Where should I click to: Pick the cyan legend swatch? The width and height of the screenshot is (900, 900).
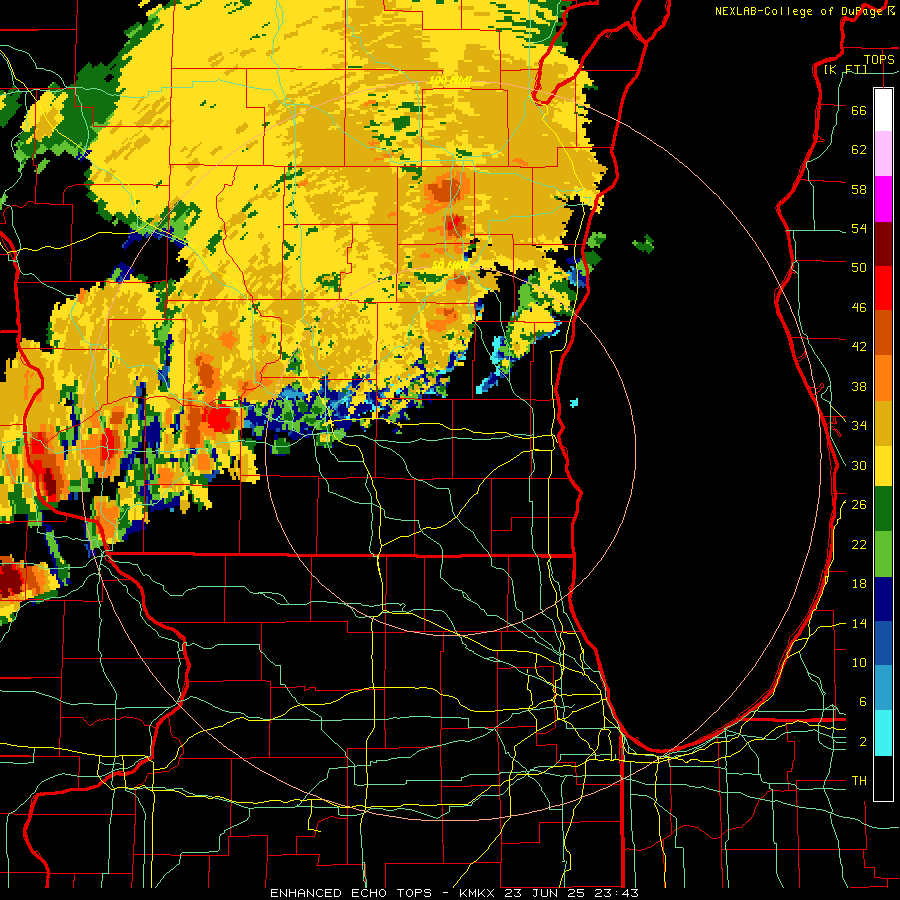[x=883, y=732]
